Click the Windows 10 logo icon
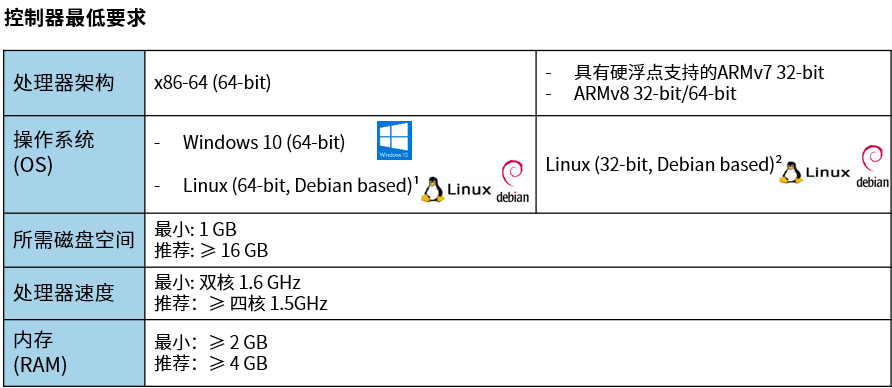892x388 pixels. 394,140
